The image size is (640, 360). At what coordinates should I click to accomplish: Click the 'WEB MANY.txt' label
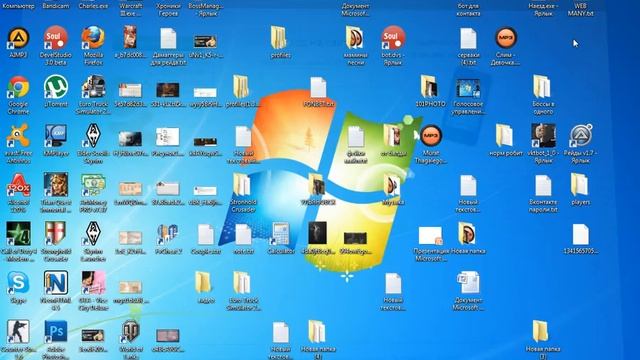pyautogui.click(x=580, y=10)
